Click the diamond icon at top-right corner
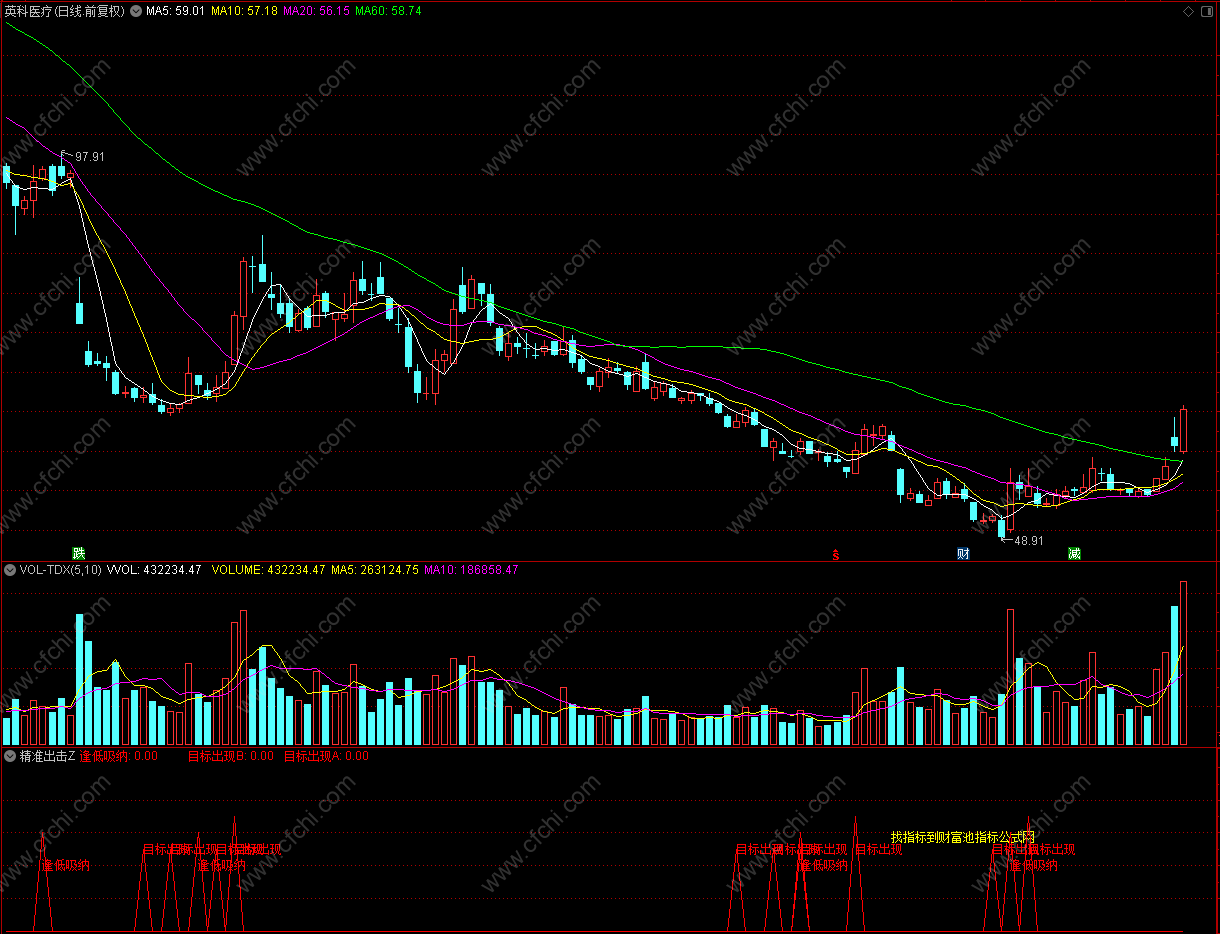 (x=1188, y=11)
